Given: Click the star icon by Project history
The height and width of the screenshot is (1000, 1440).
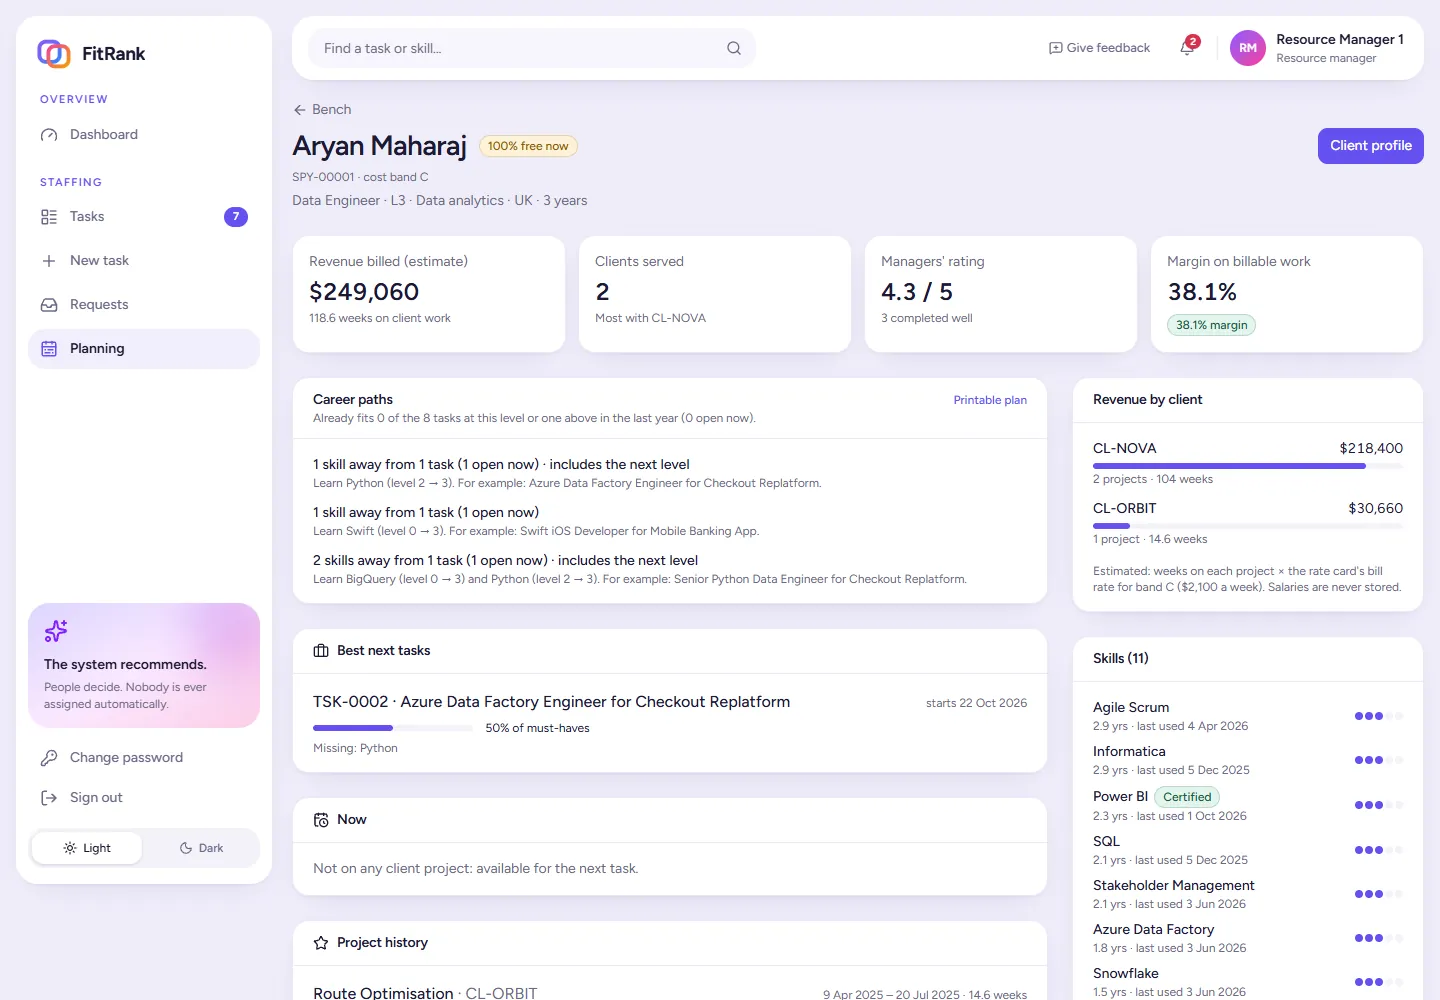Looking at the screenshot, I should 321,943.
